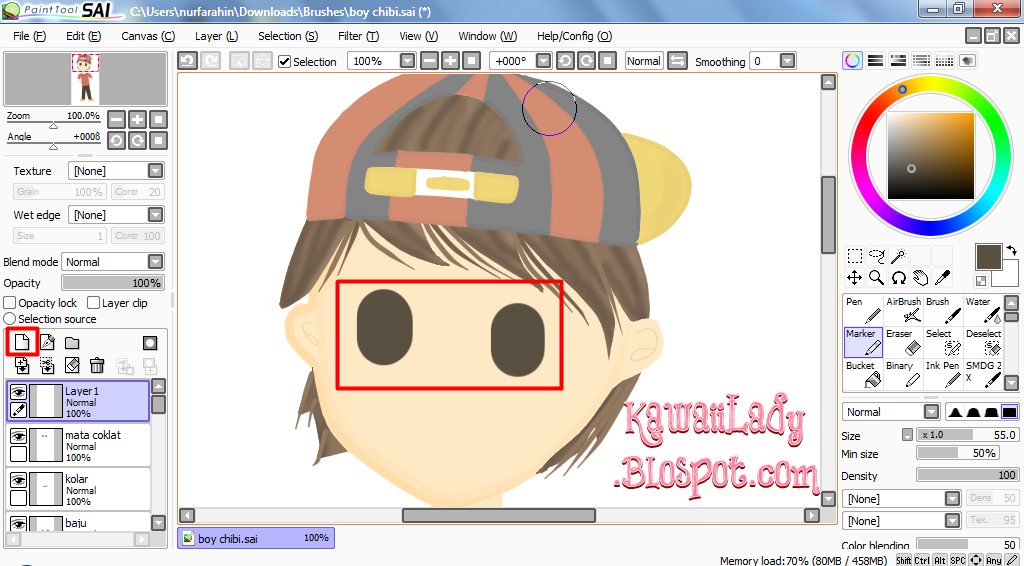Choose the Water brush tool
This screenshot has height=566, width=1024.
tap(983, 311)
